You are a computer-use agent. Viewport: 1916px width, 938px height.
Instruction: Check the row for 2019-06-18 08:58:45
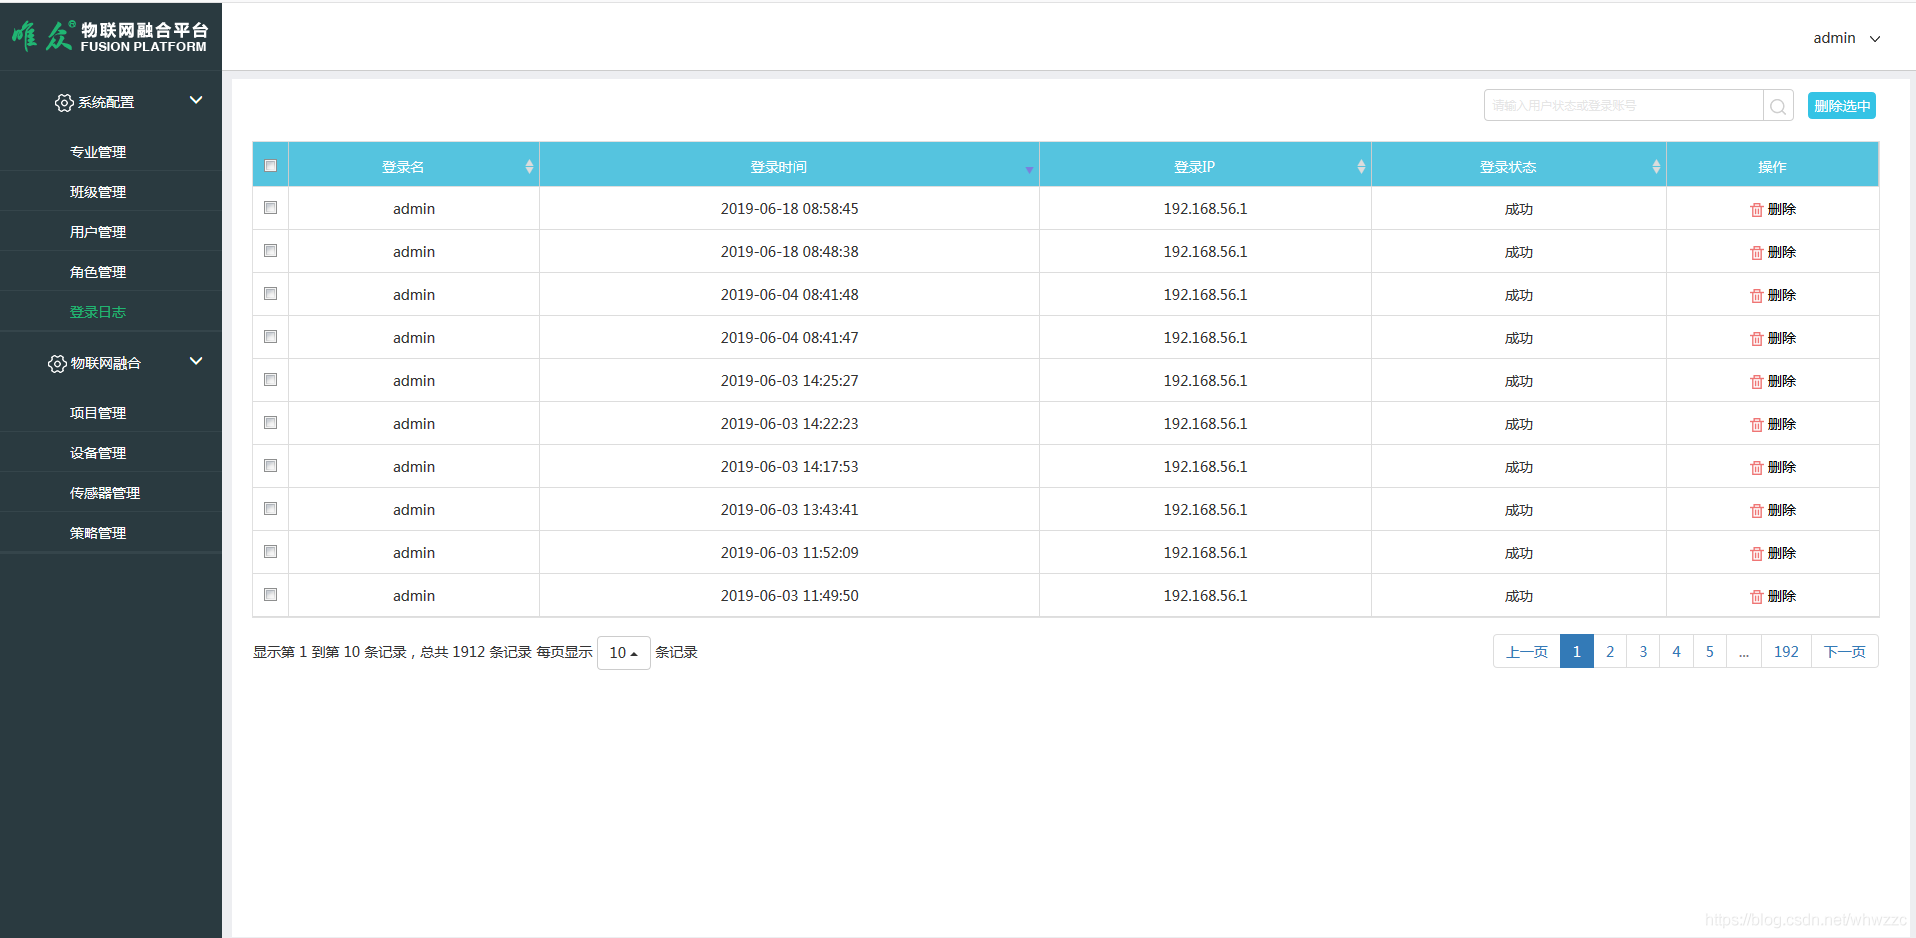(270, 208)
